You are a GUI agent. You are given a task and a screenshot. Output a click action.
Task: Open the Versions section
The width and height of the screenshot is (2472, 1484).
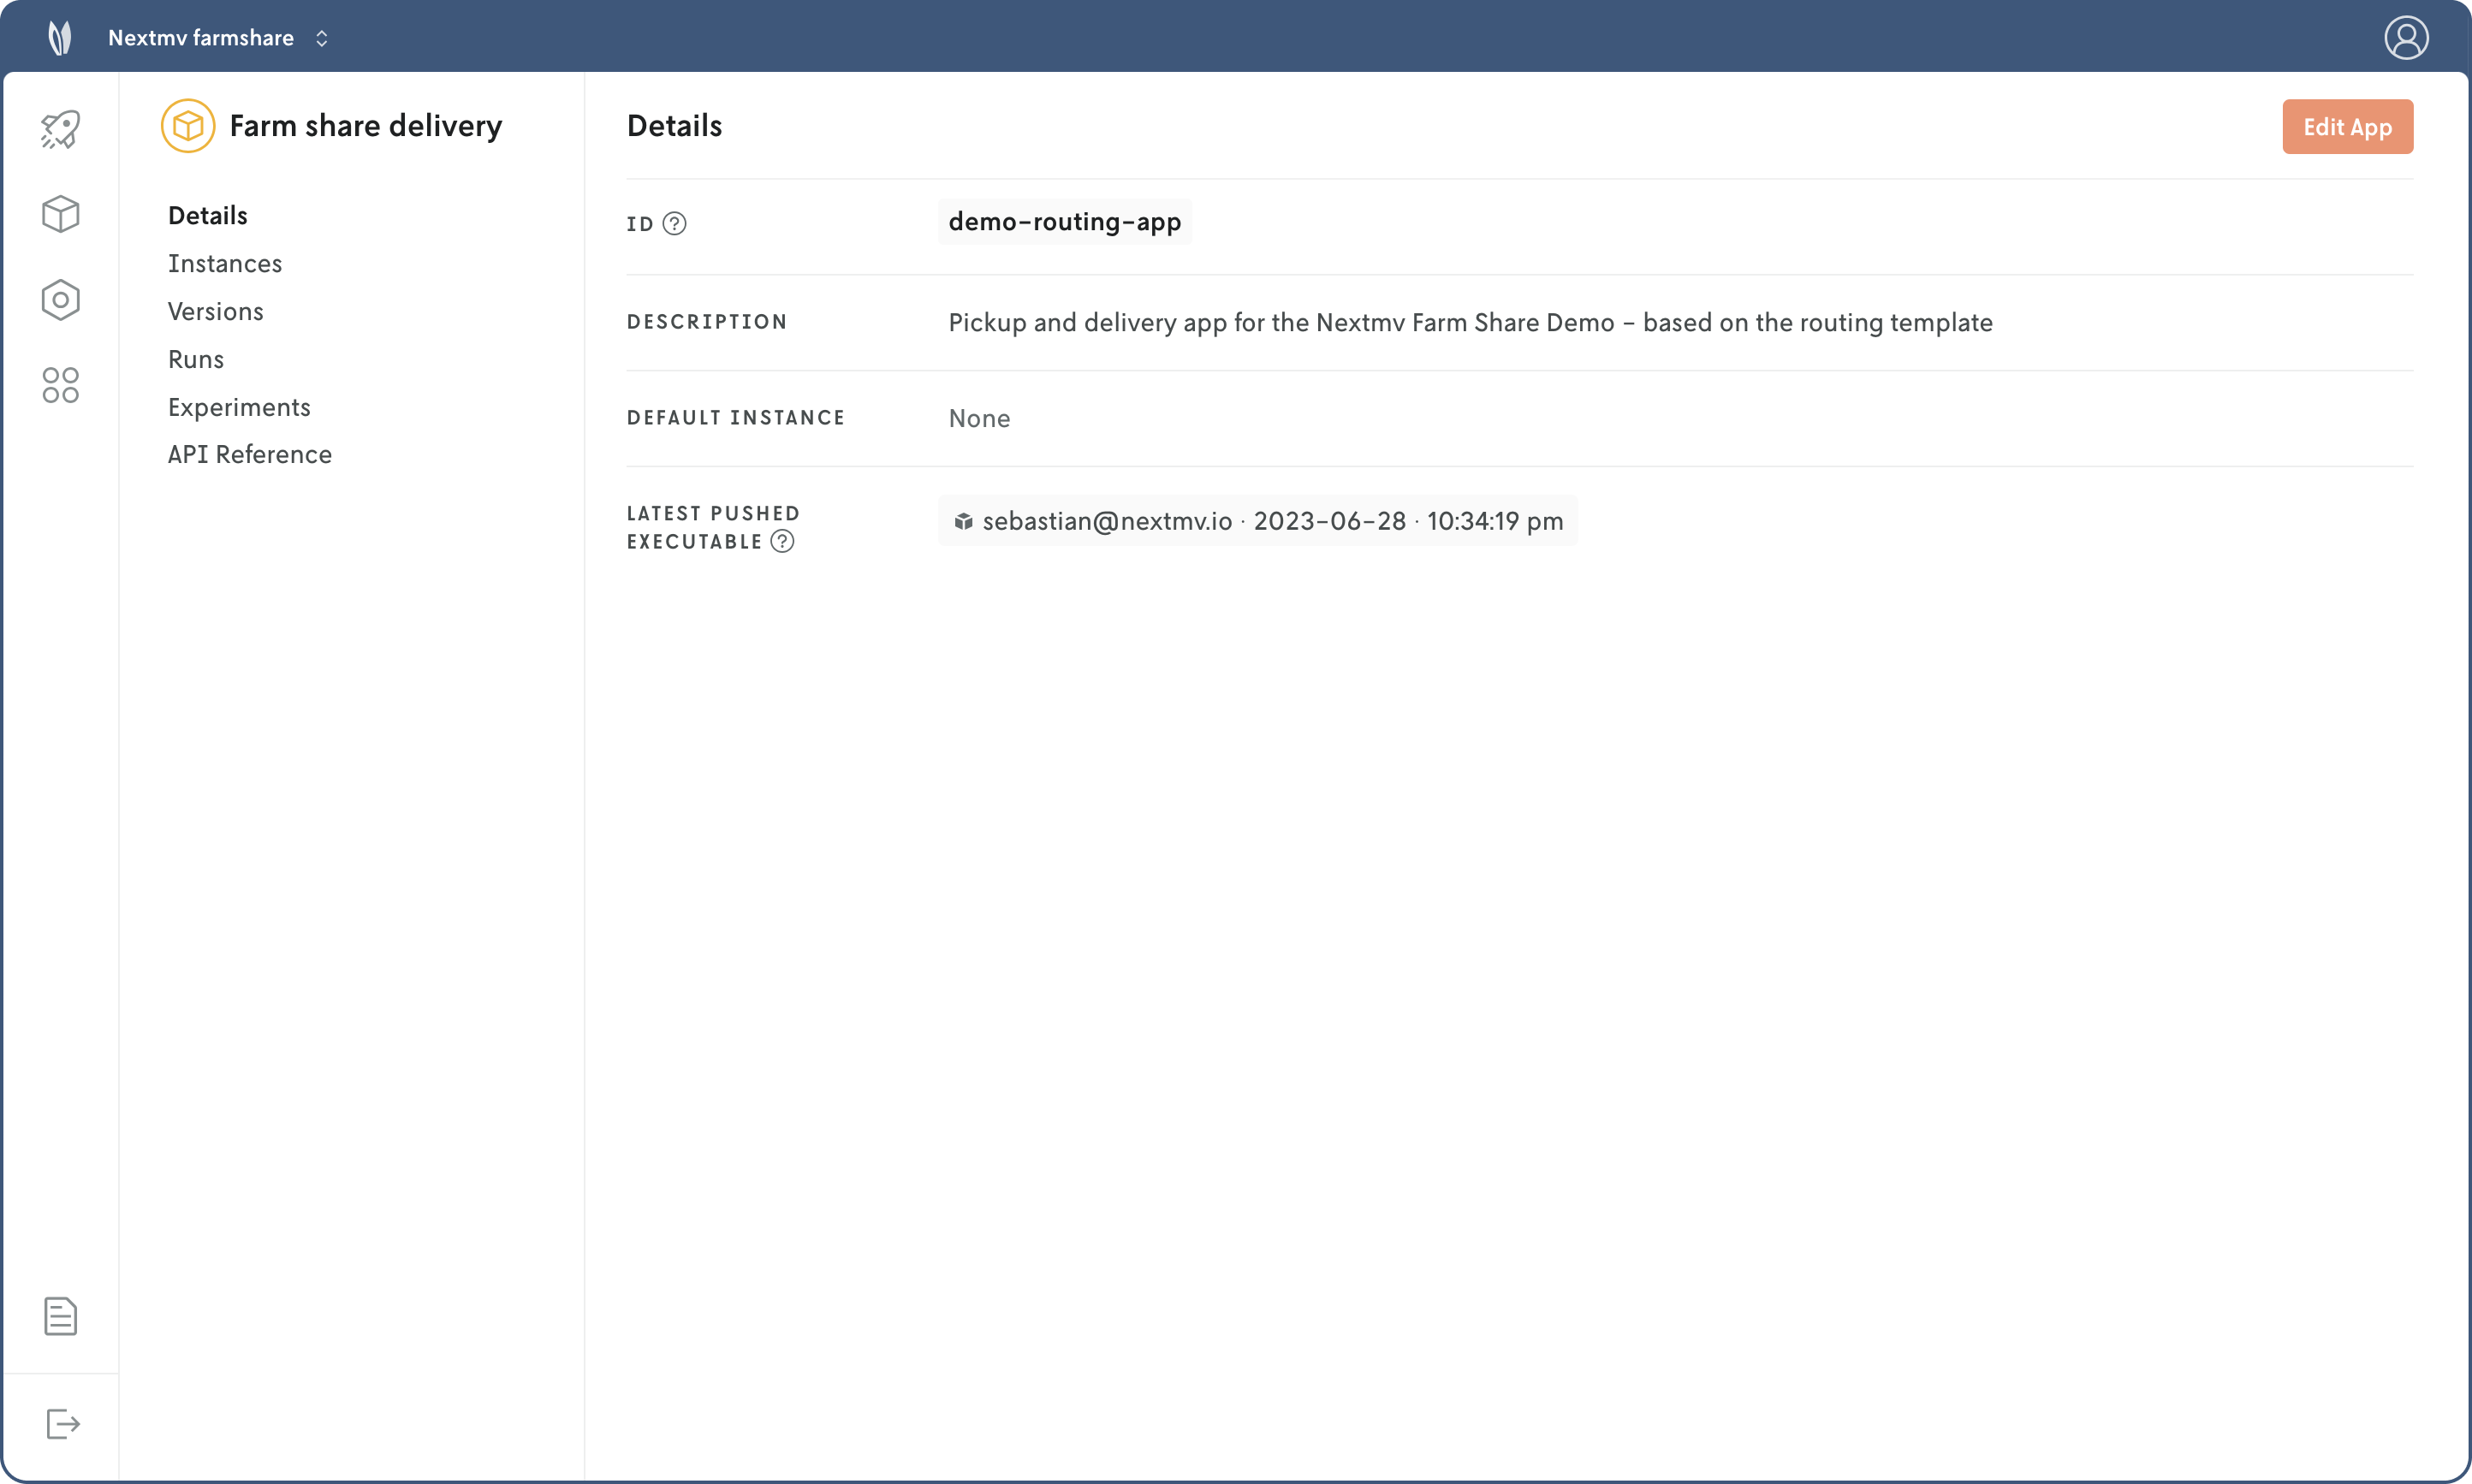[216, 311]
